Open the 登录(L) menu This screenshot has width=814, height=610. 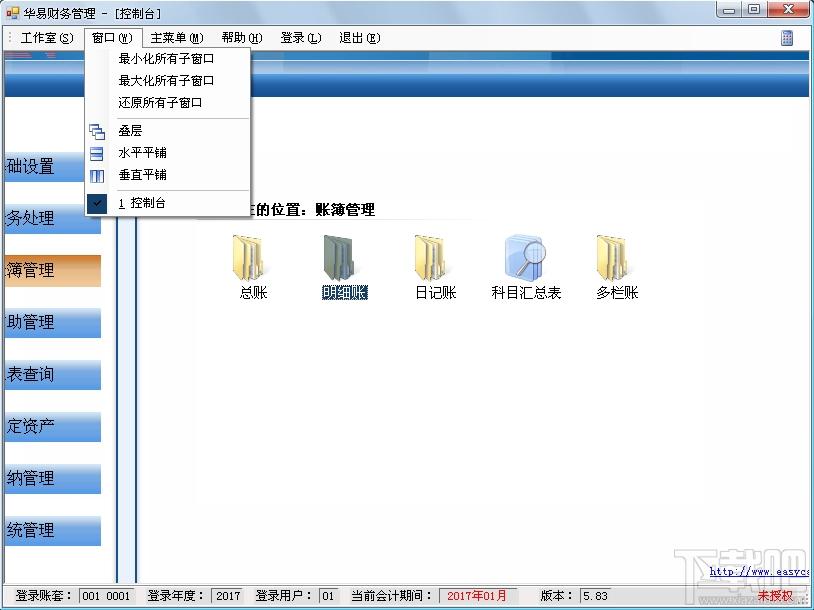301,38
